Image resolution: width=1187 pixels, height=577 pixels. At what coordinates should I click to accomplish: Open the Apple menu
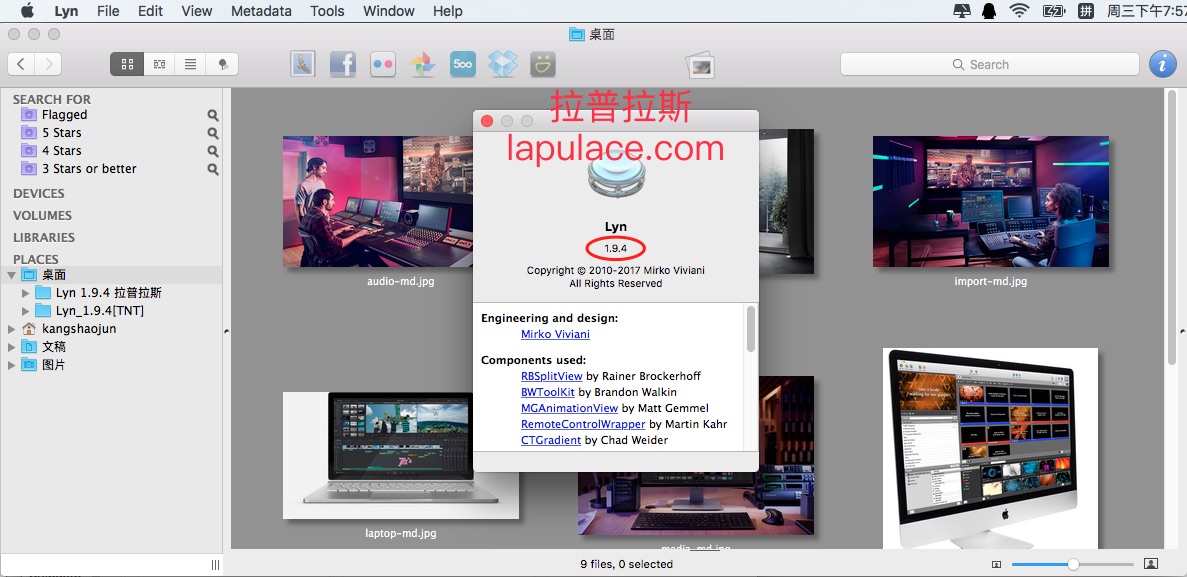pos(27,11)
